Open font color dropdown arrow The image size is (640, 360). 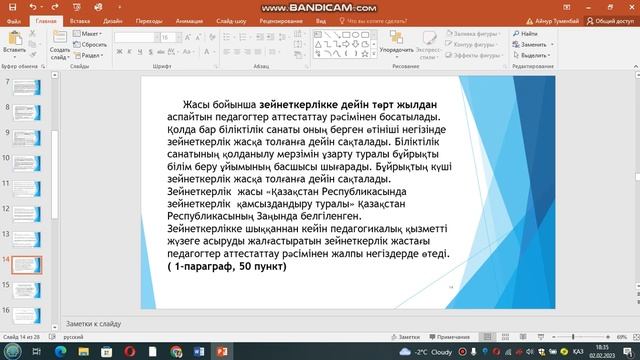pyautogui.click(x=214, y=52)
